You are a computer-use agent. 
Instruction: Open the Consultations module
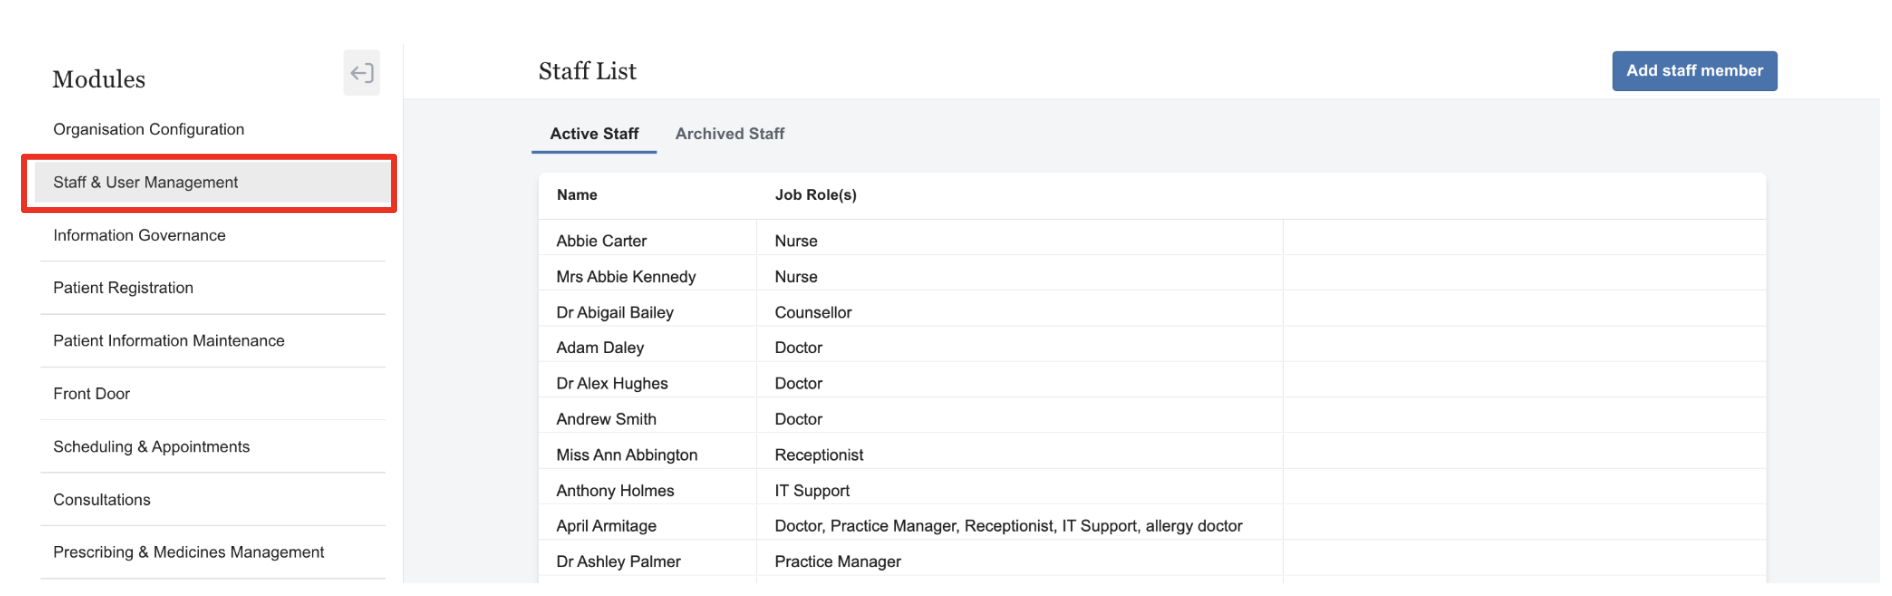102,500
